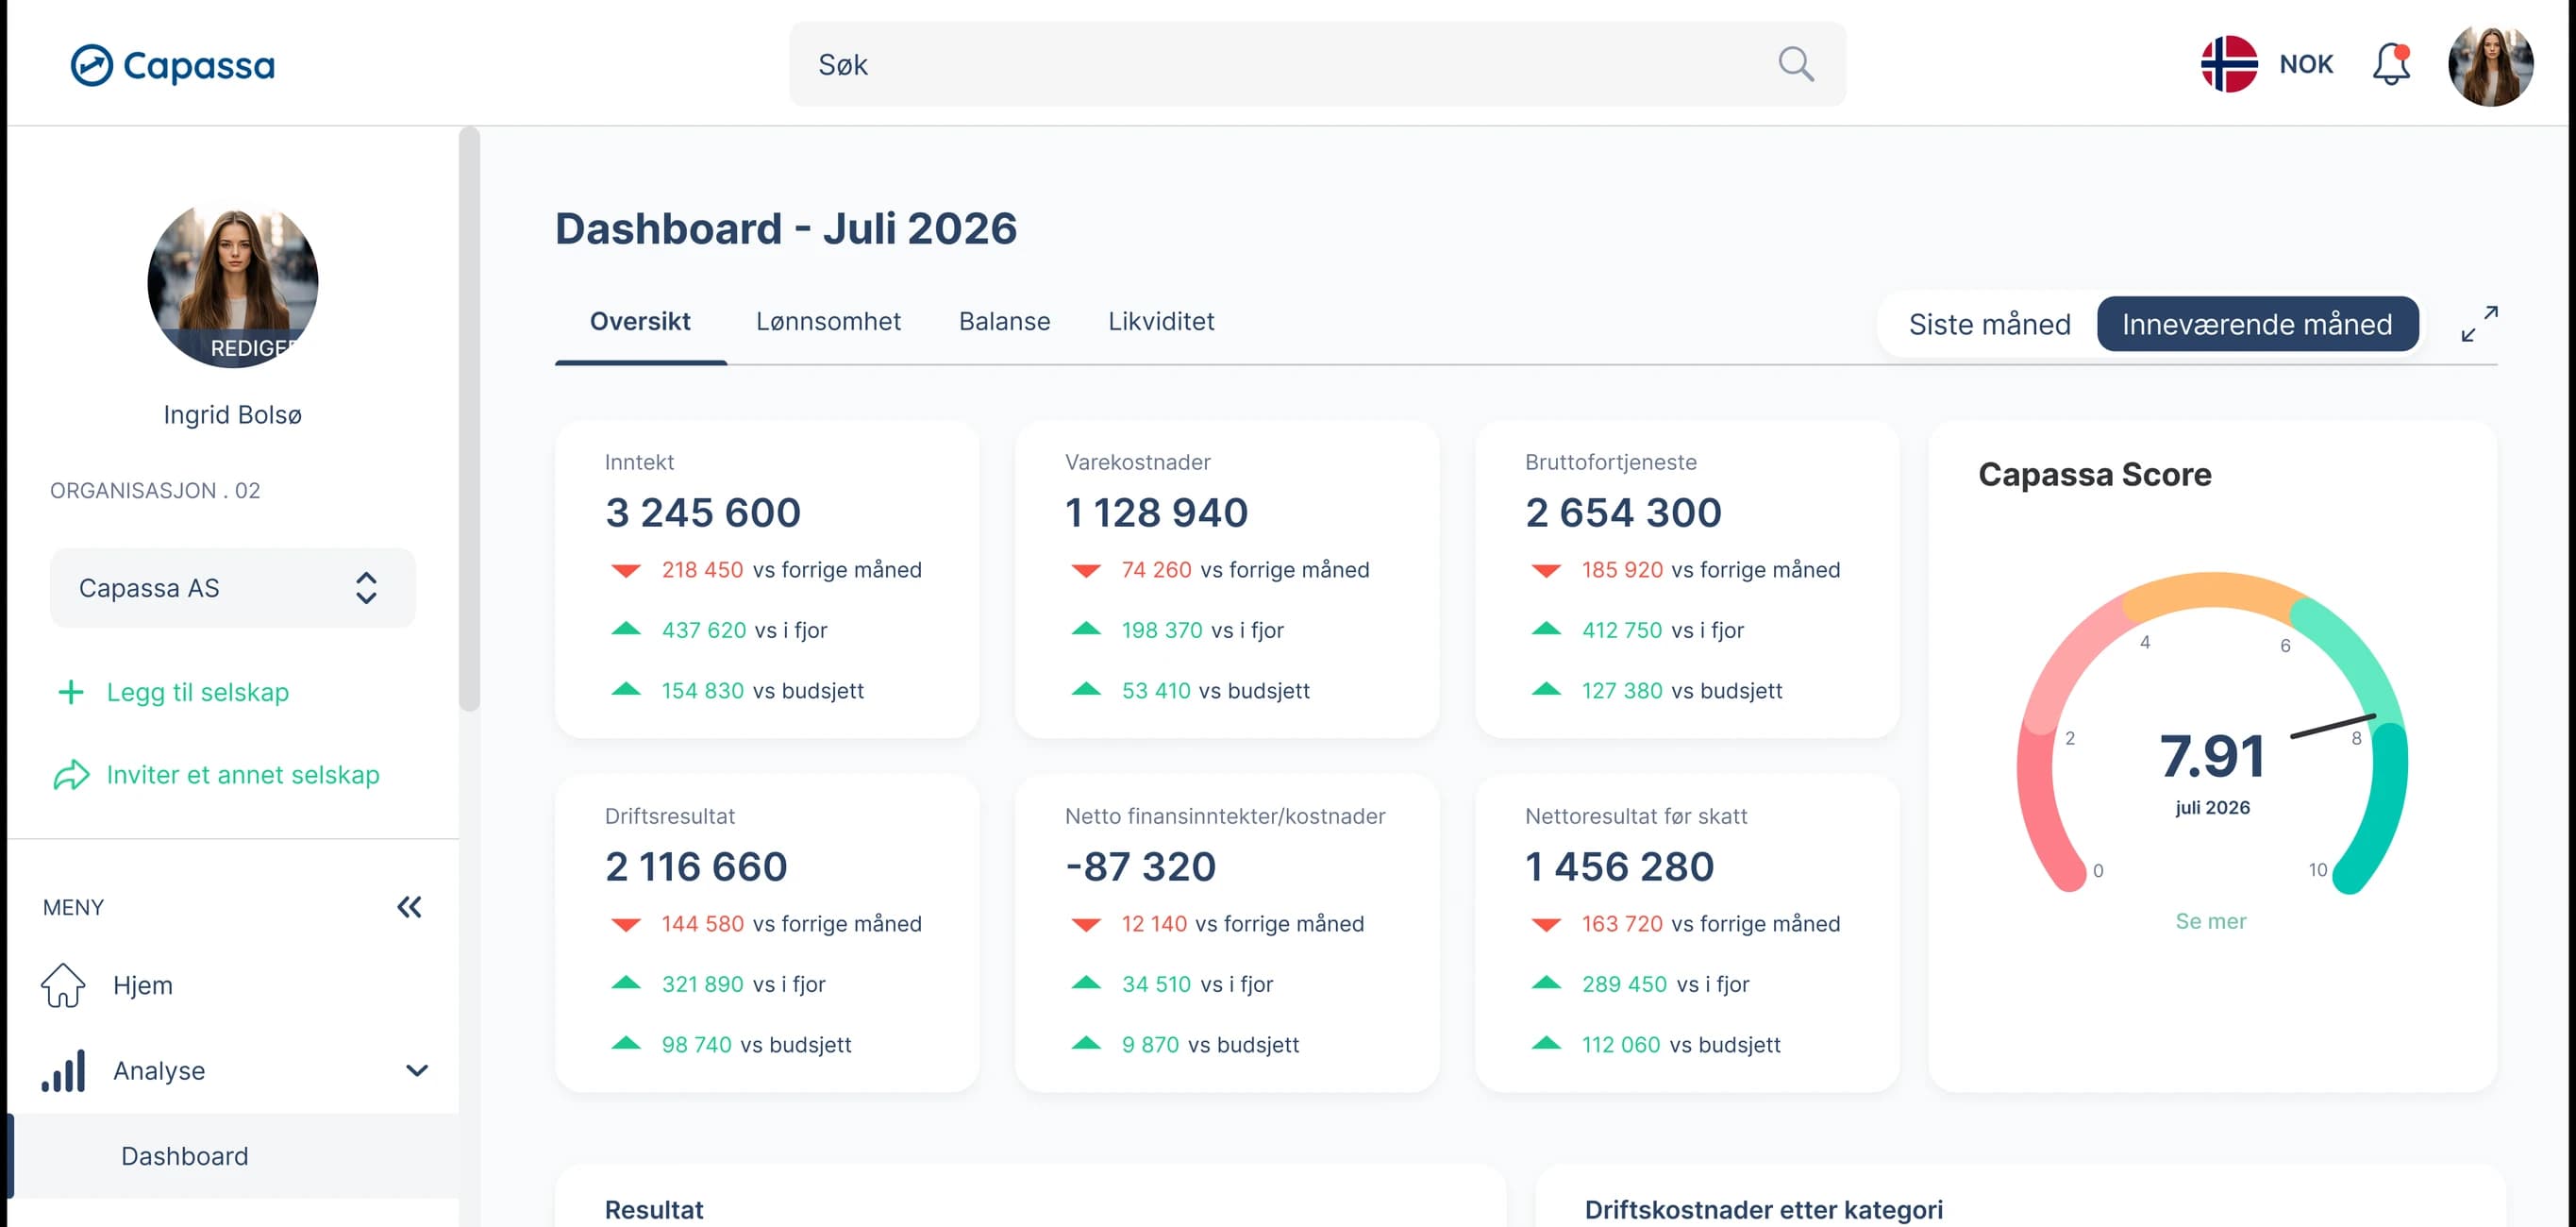Expand the Analyse menu chevron

point(417,1071)
